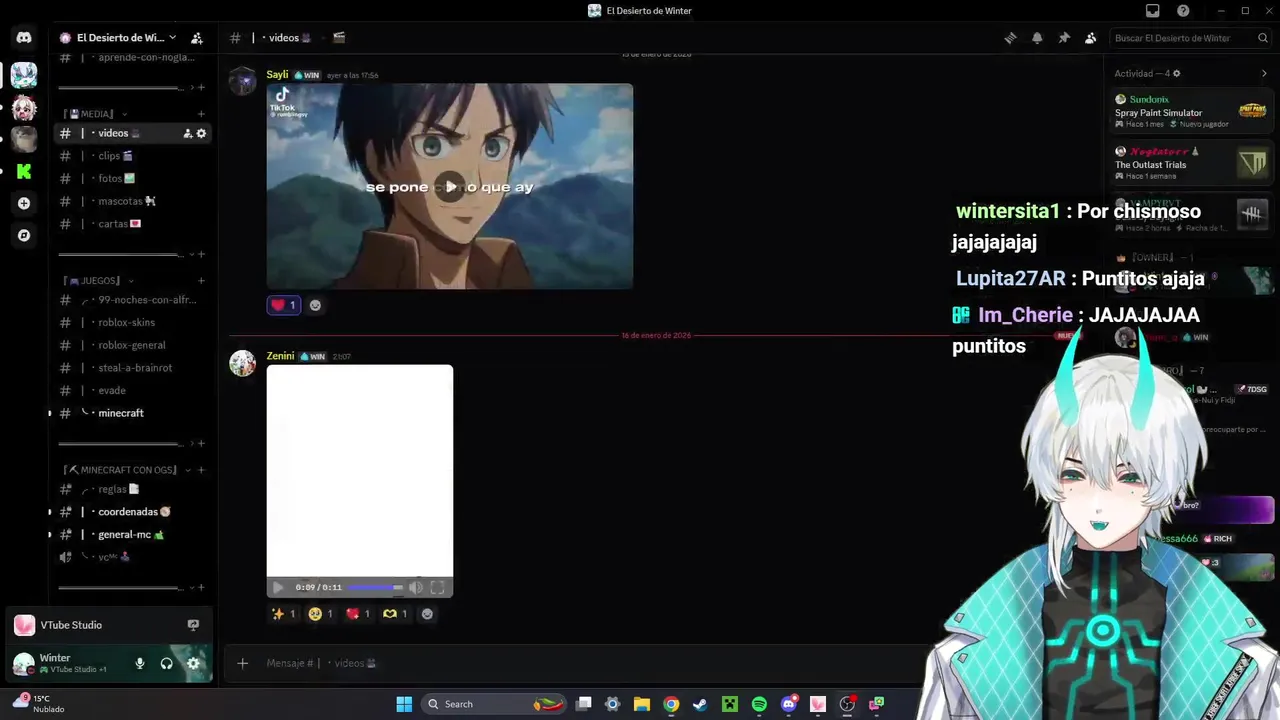Open the Inbox icon in title bar
1280x720 pixels.
pos(1153,11)
